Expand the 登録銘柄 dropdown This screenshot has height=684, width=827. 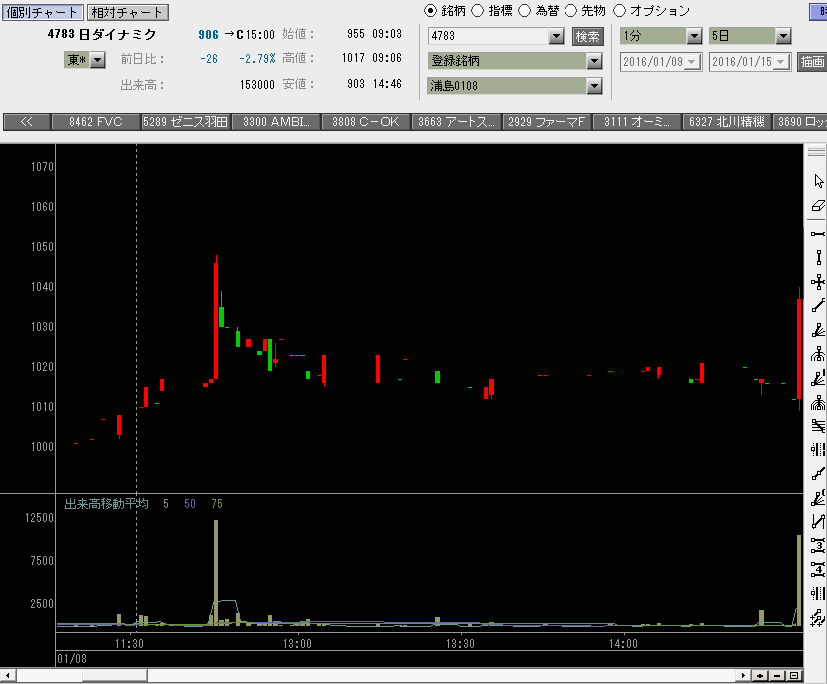click(594, 61)
